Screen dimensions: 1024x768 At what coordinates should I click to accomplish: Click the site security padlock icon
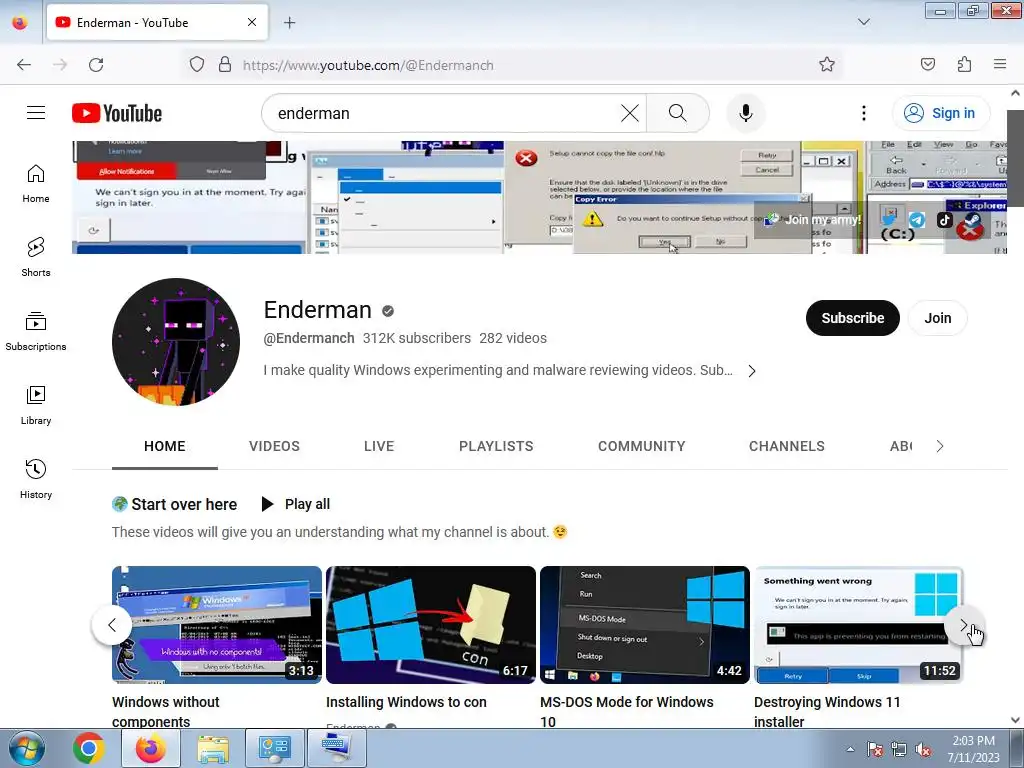point(225,65)
